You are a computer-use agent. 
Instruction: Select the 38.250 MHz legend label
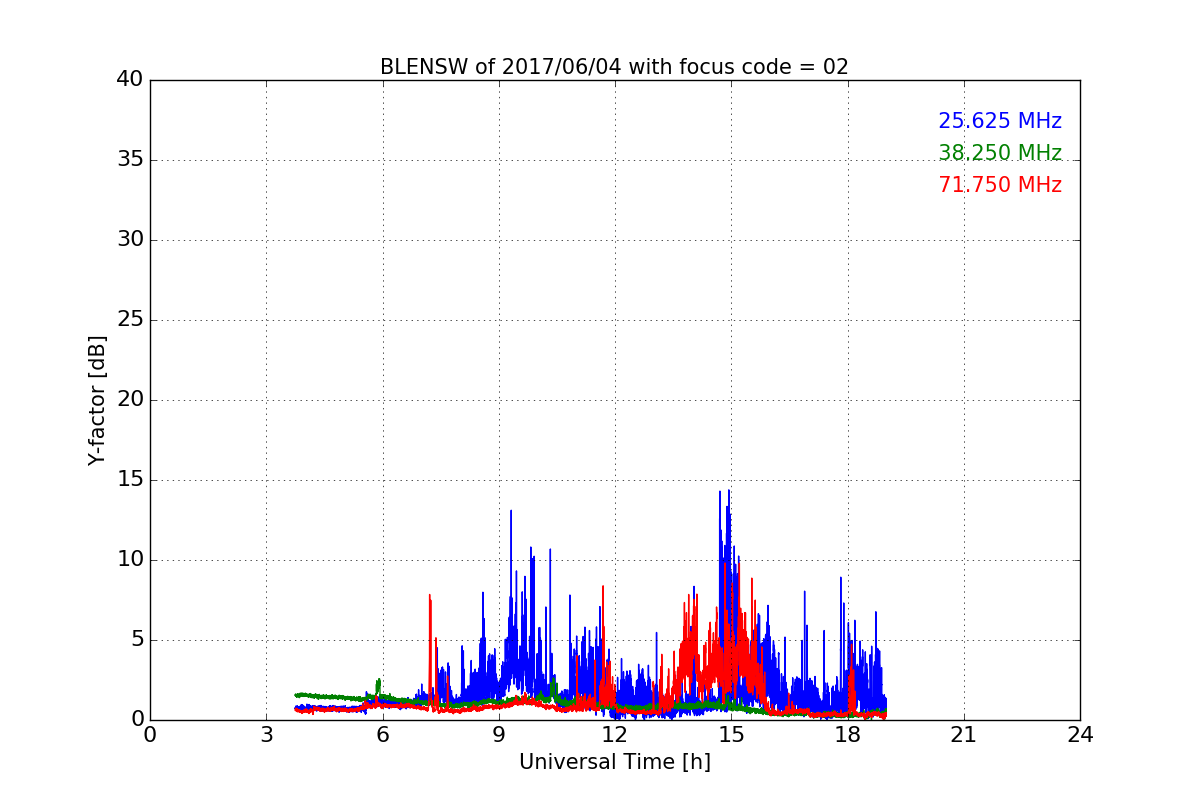(x=1000, y=153)
